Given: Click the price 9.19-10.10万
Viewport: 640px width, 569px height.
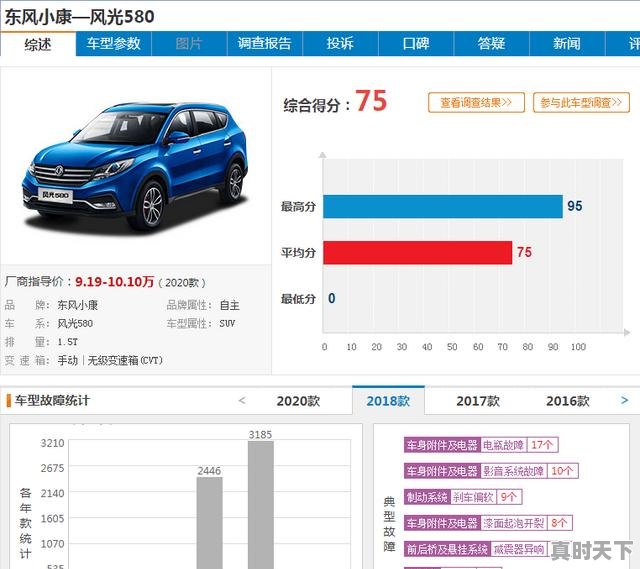Looking at the screenshot, I should pyautogui.click(x=115, y=282).
